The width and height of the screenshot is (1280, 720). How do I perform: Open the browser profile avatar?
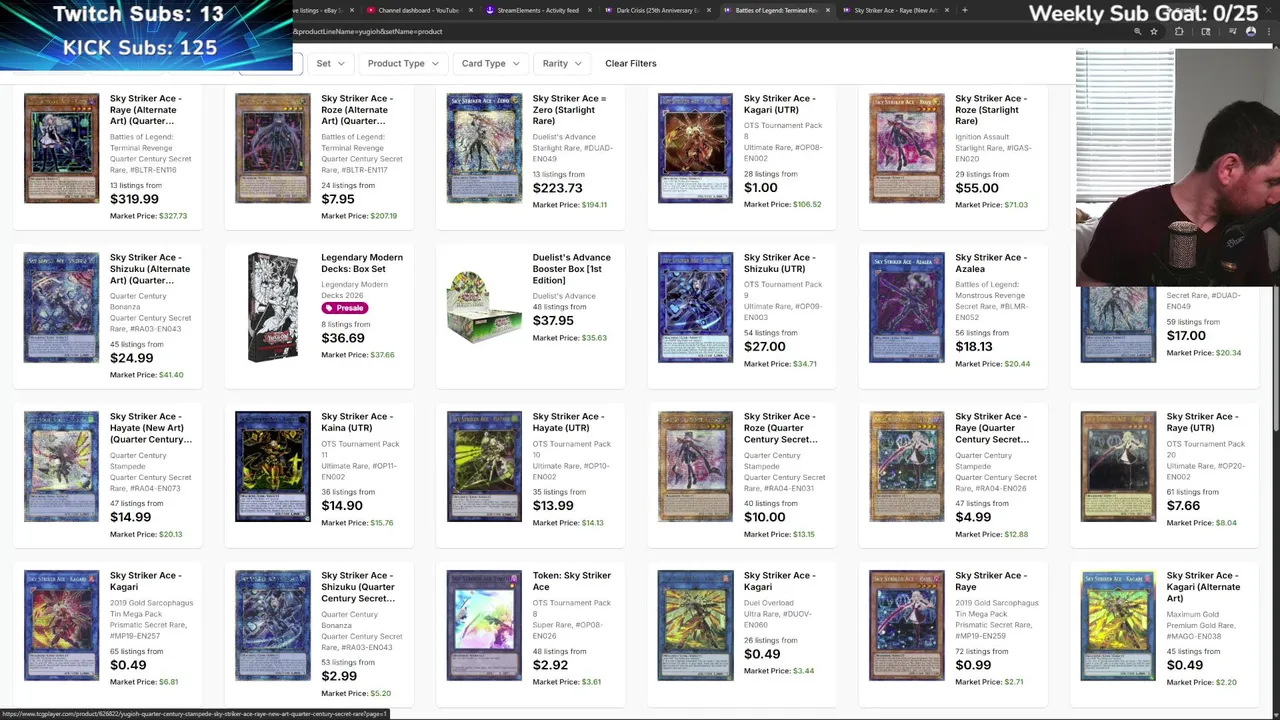tap(1251, 32)
